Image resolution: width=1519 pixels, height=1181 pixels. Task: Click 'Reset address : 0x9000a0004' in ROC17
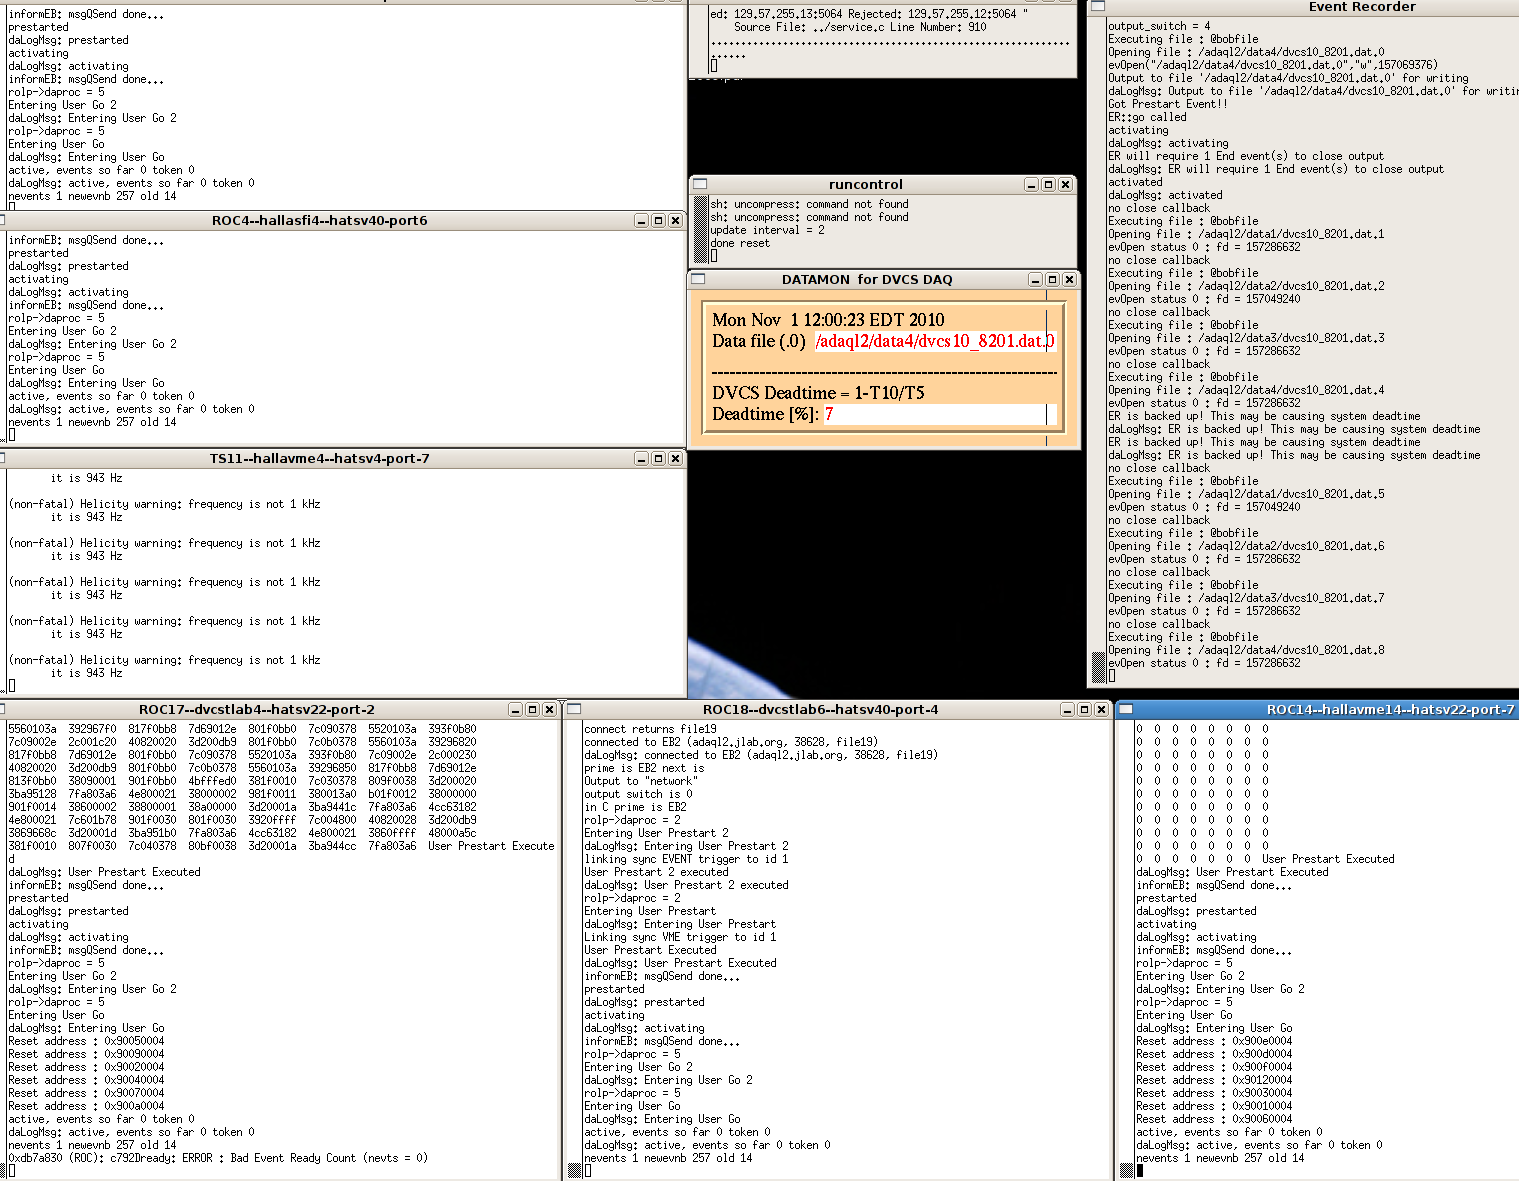tap(86, 1106)
